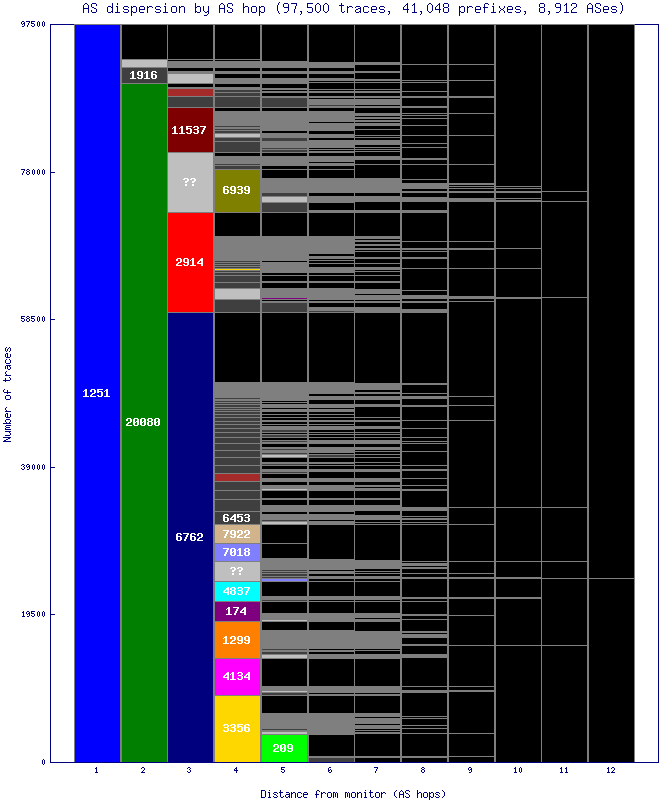Click the dark gray AS 1916 segment
The width and height of the screenshot is (659, 800).
click(144, 75)
